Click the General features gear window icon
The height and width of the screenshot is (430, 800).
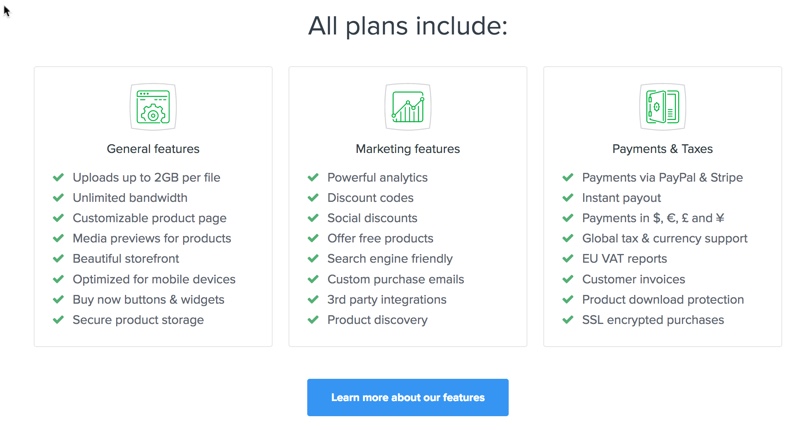click(153, 107)
